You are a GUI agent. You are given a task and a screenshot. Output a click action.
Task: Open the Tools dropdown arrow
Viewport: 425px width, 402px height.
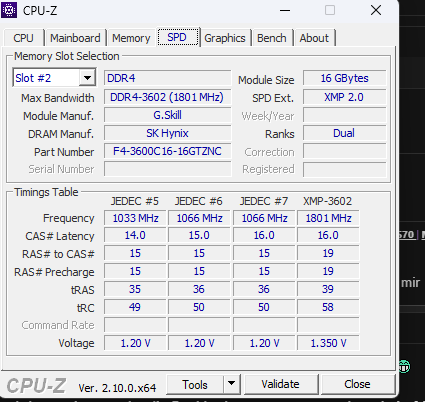(231, 384)
